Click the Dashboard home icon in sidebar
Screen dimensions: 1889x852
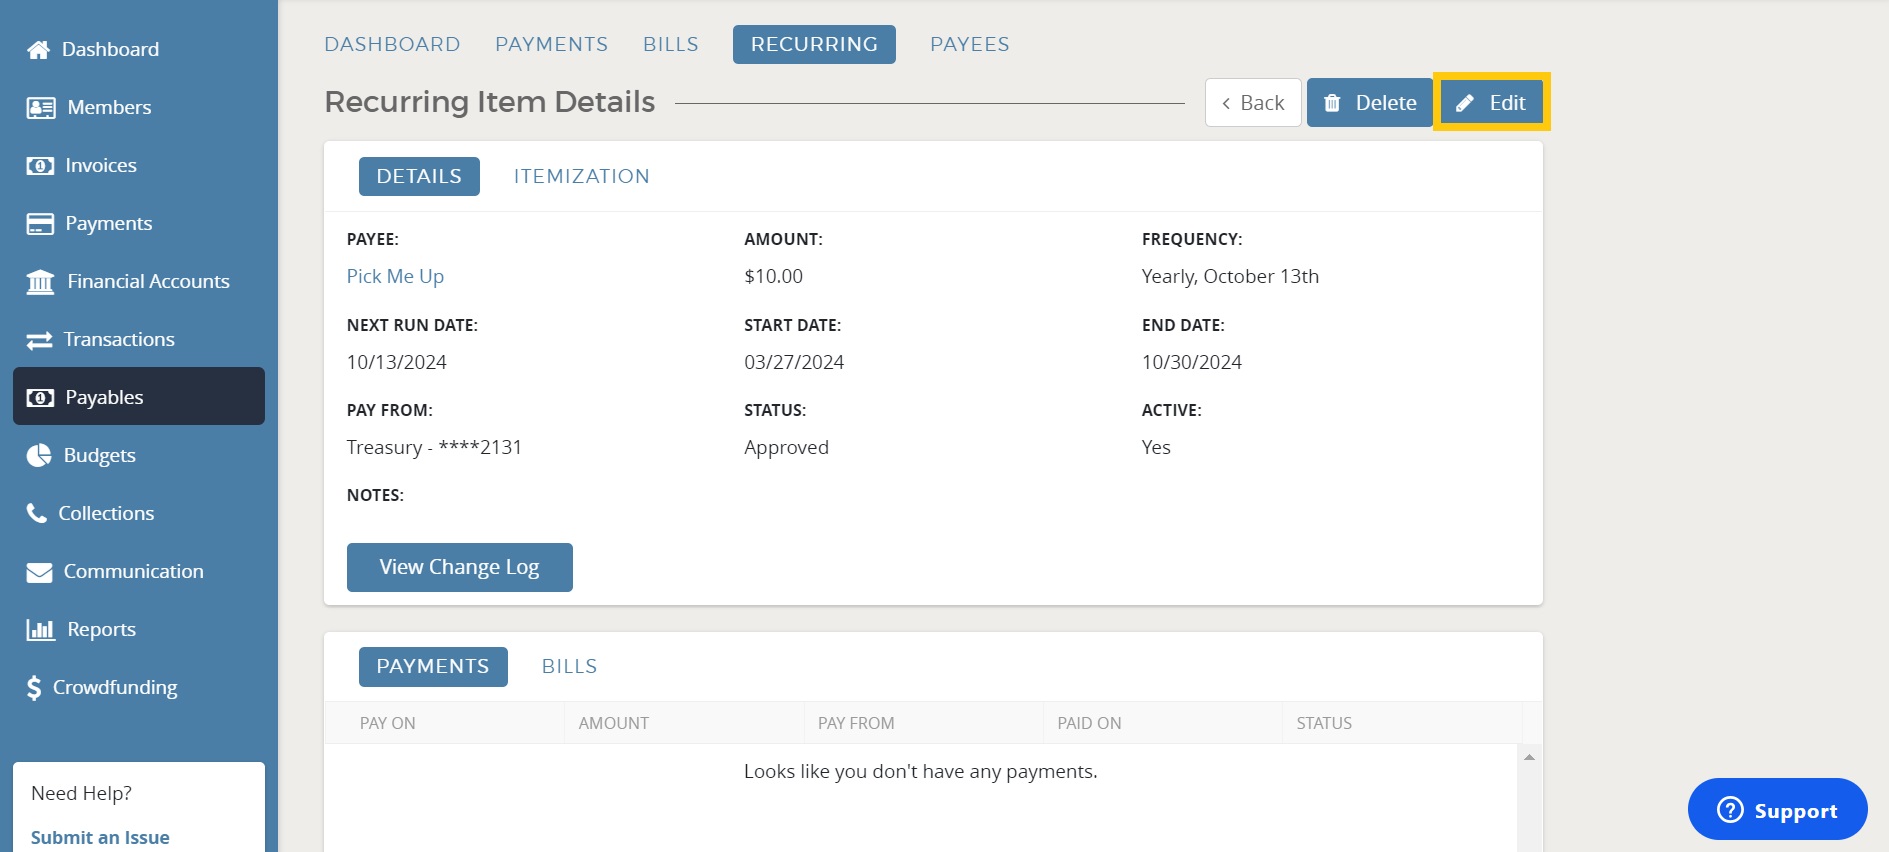click(x=38, y=50)
